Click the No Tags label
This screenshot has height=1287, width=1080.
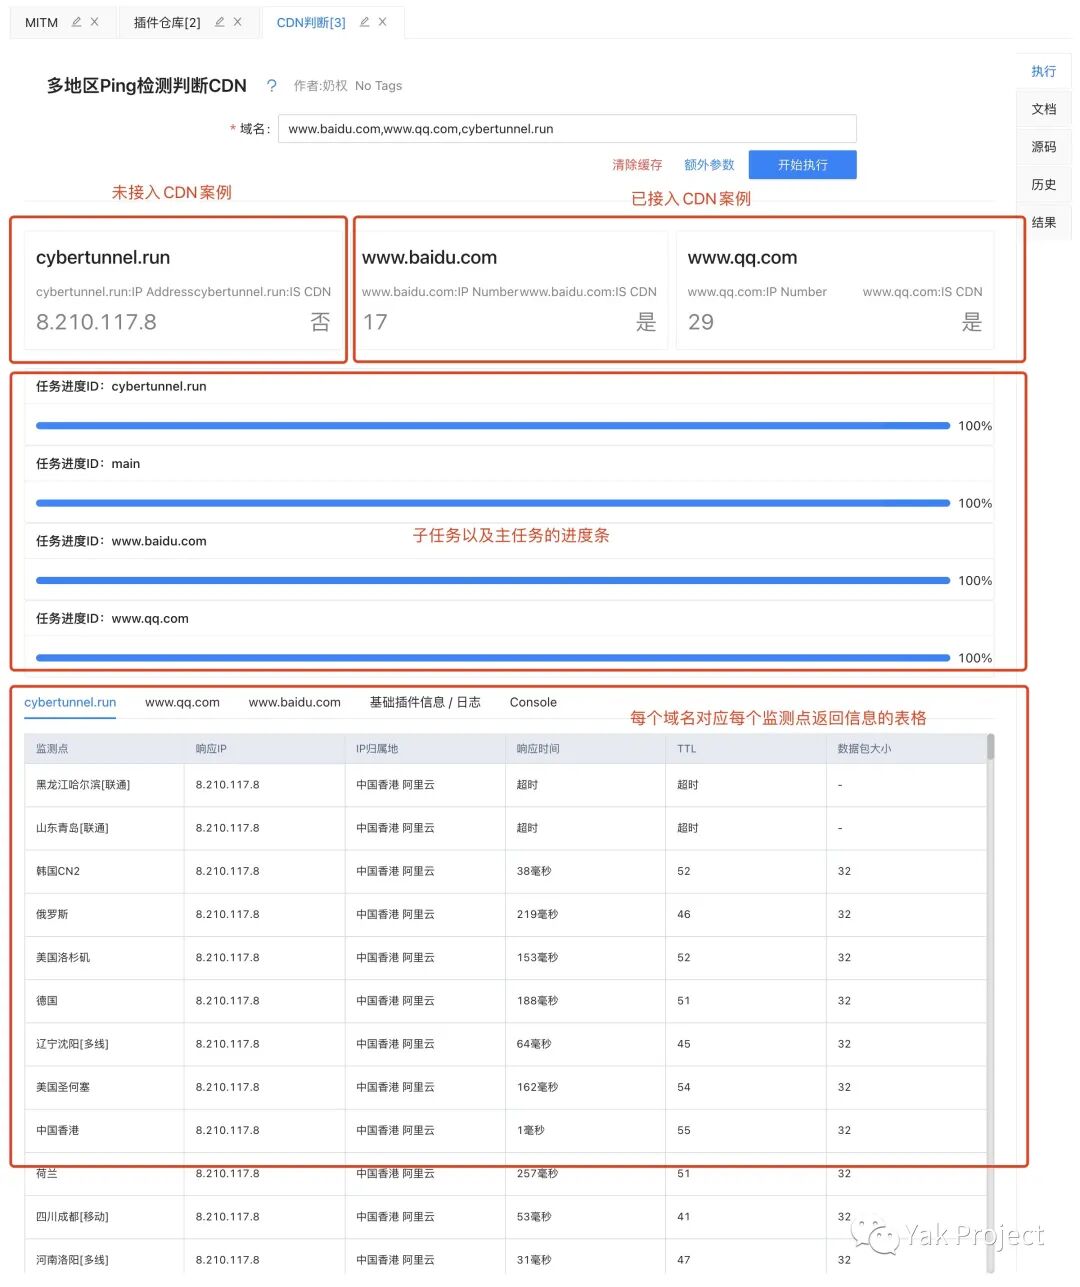(378, 86)
